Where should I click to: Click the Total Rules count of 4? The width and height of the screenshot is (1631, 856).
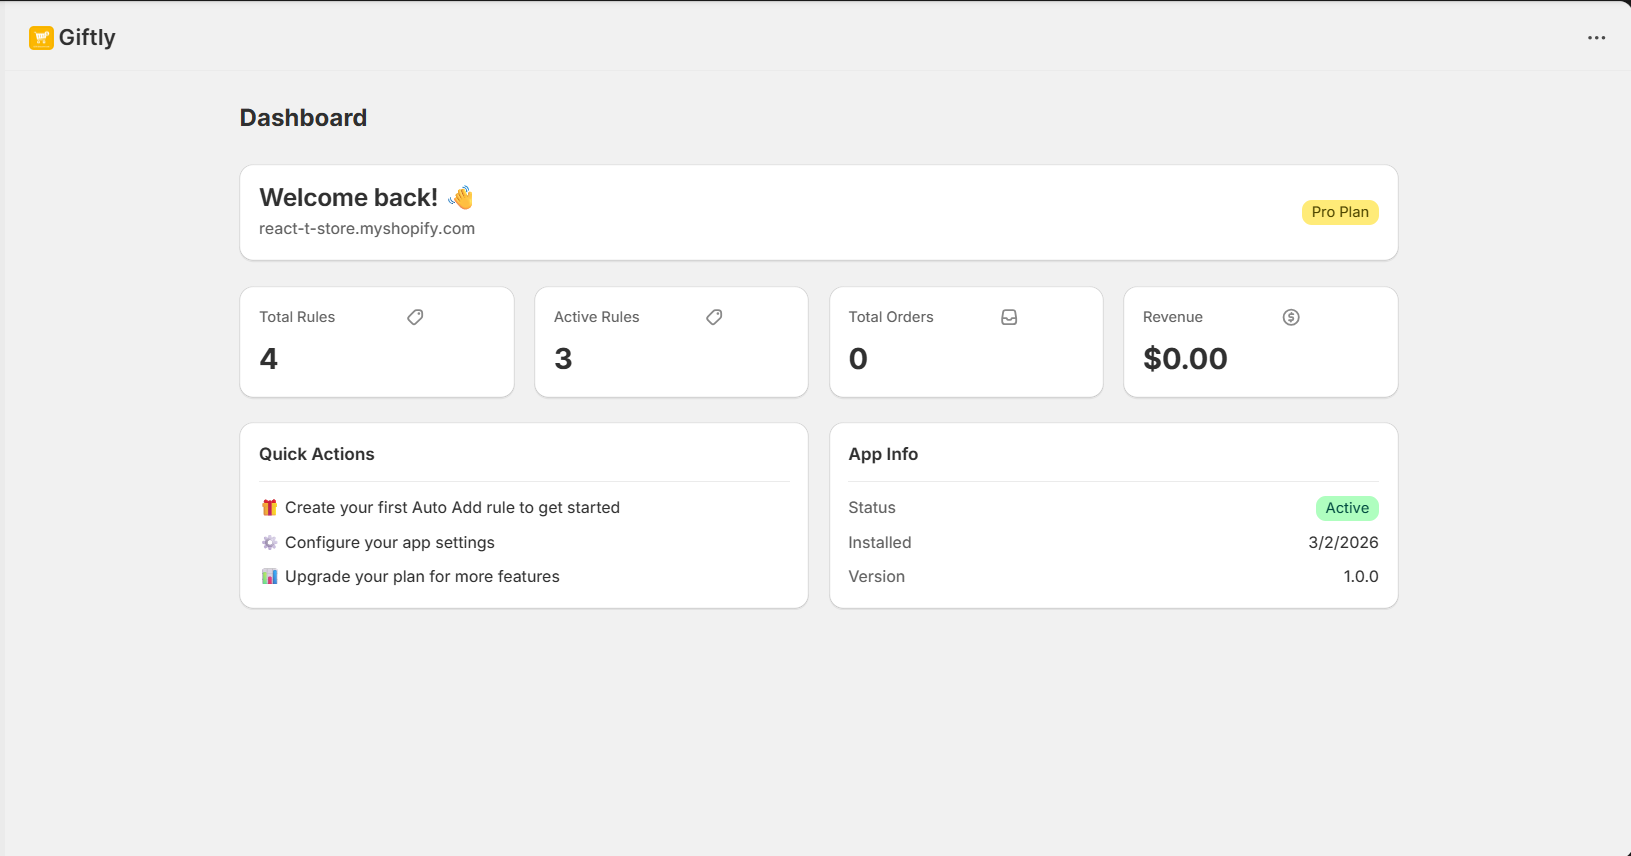269,359
